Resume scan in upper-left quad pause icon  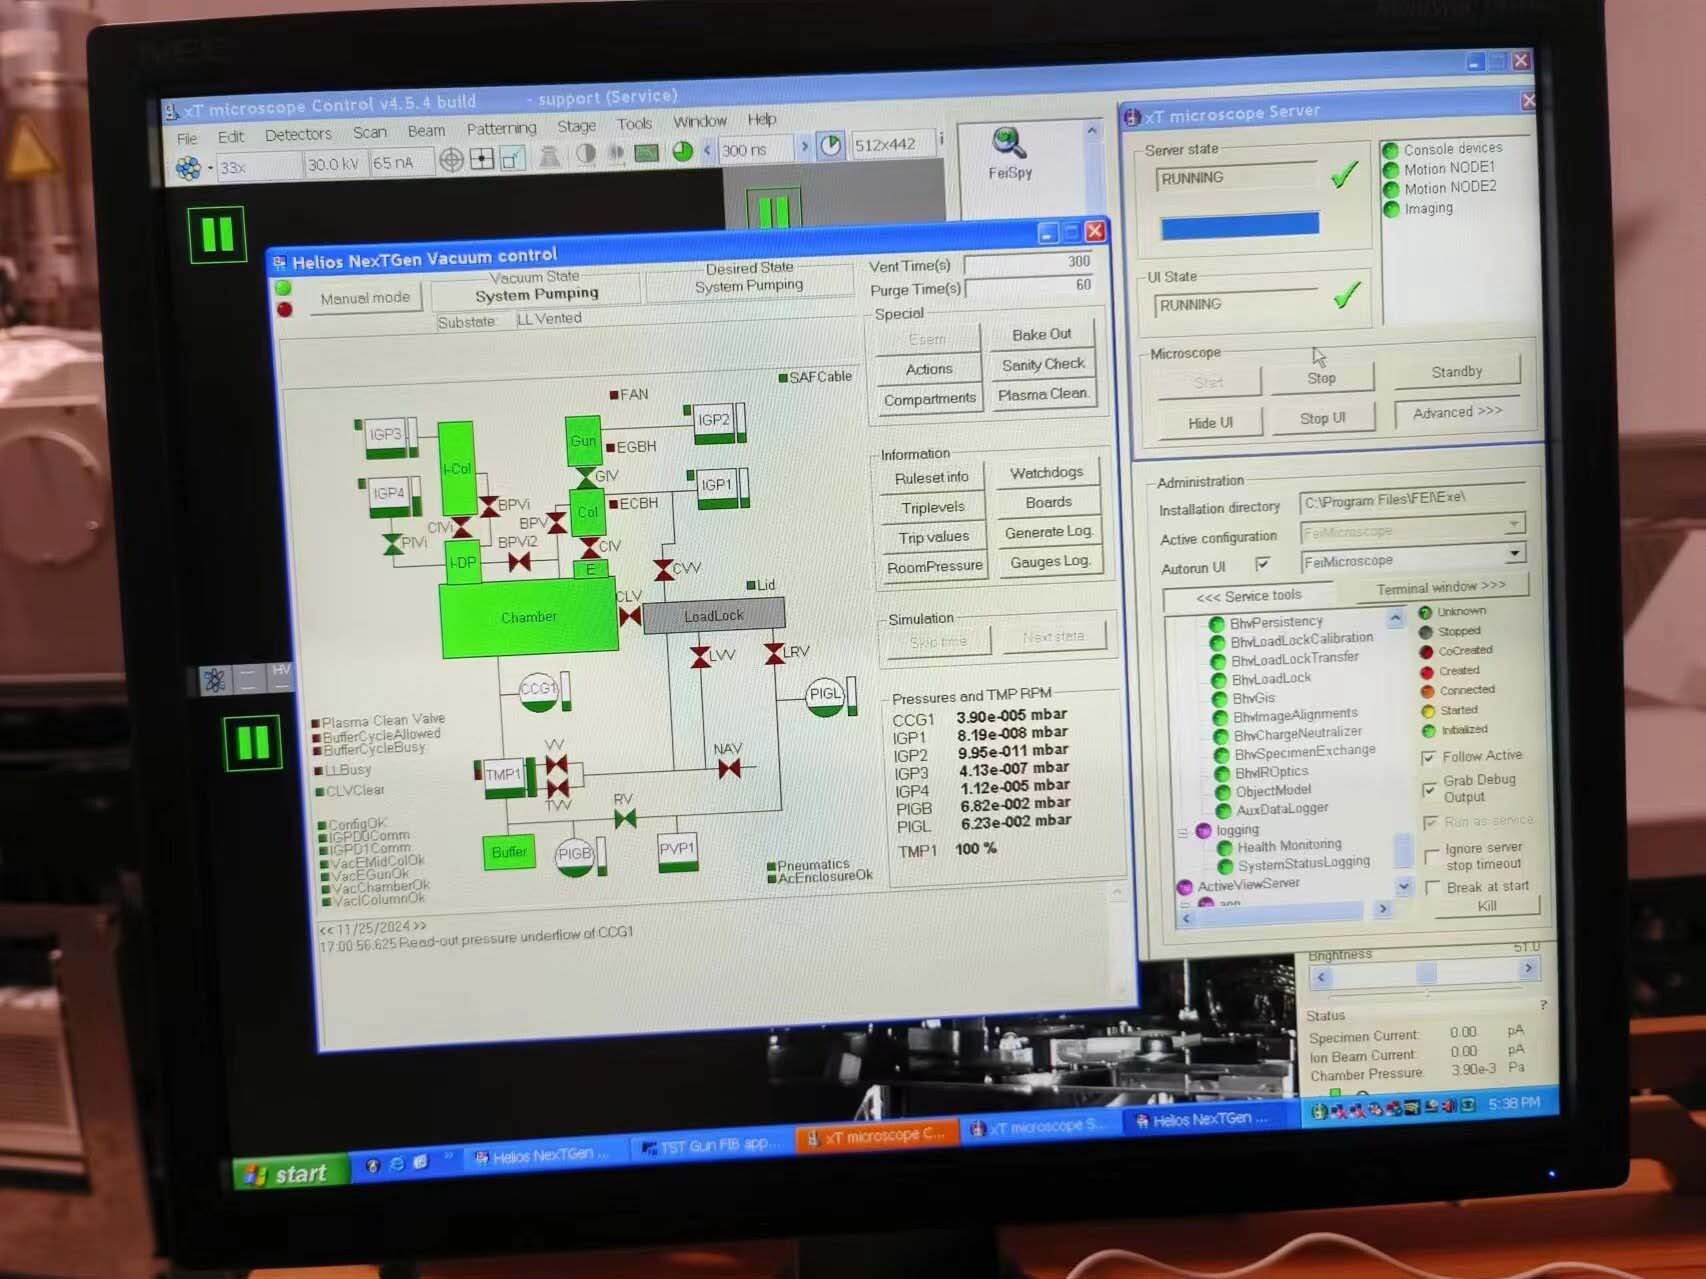click(x=217, y=234)
